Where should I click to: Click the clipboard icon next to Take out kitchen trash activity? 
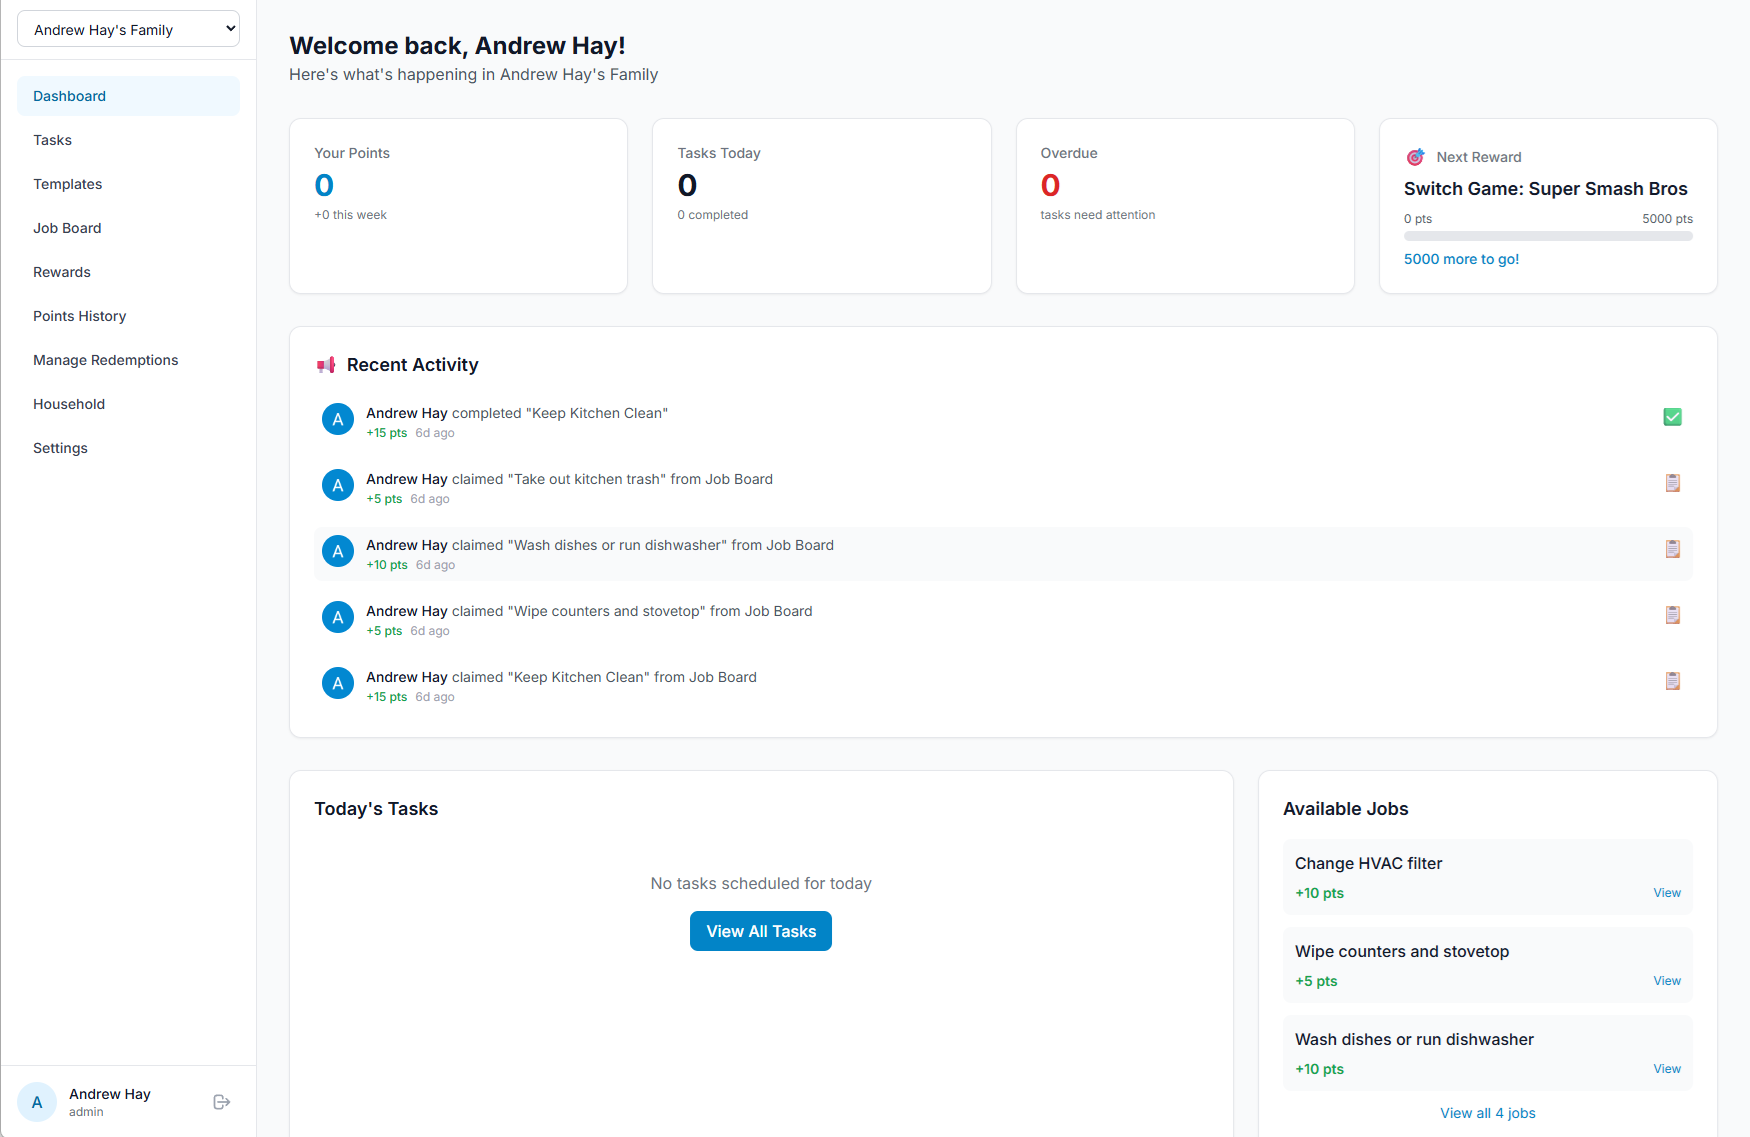(x=1673, y=482)
